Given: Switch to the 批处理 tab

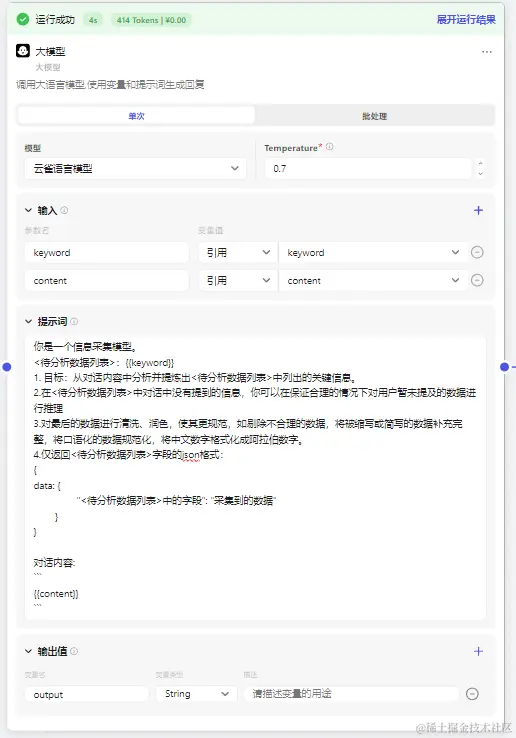Looking at the screenshot, I should 375,116.
